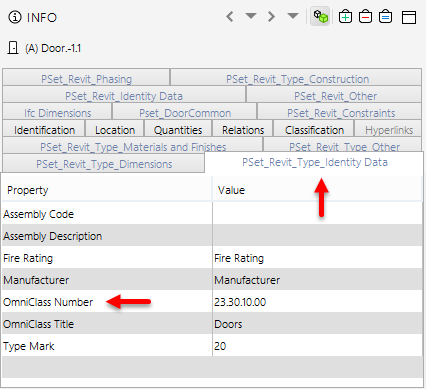Toggle the green cube selection icon

(x=320, y=16)
